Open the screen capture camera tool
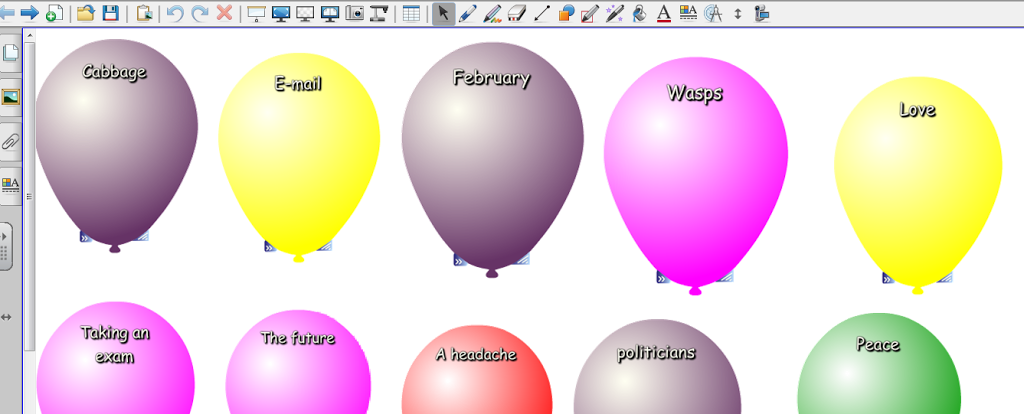Screen dimensions: 1024x414 pos(355,12)
